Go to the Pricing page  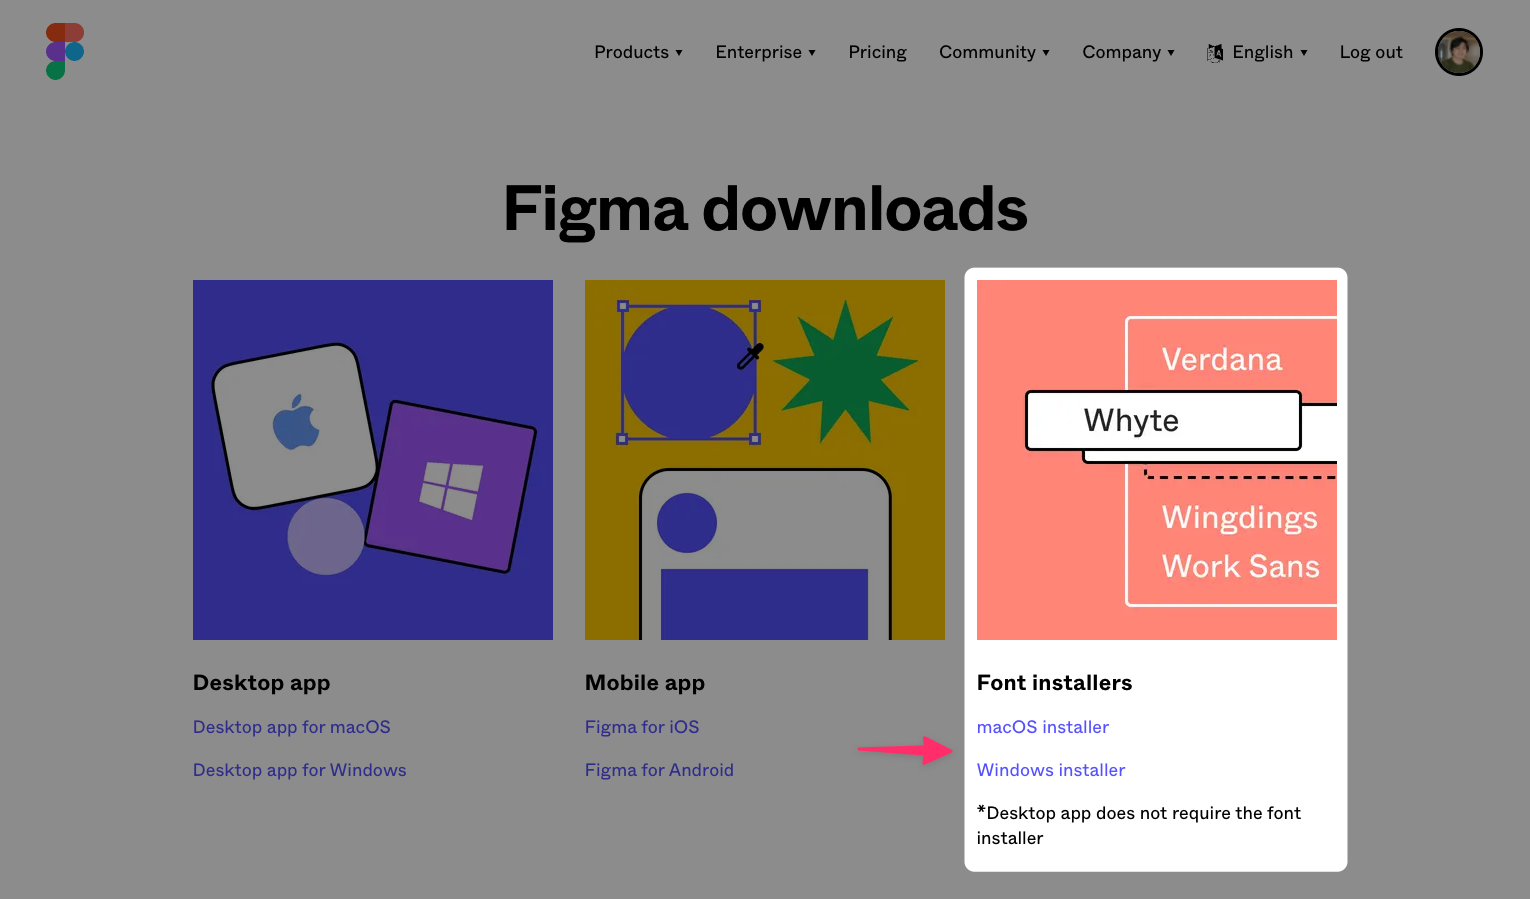877,52
